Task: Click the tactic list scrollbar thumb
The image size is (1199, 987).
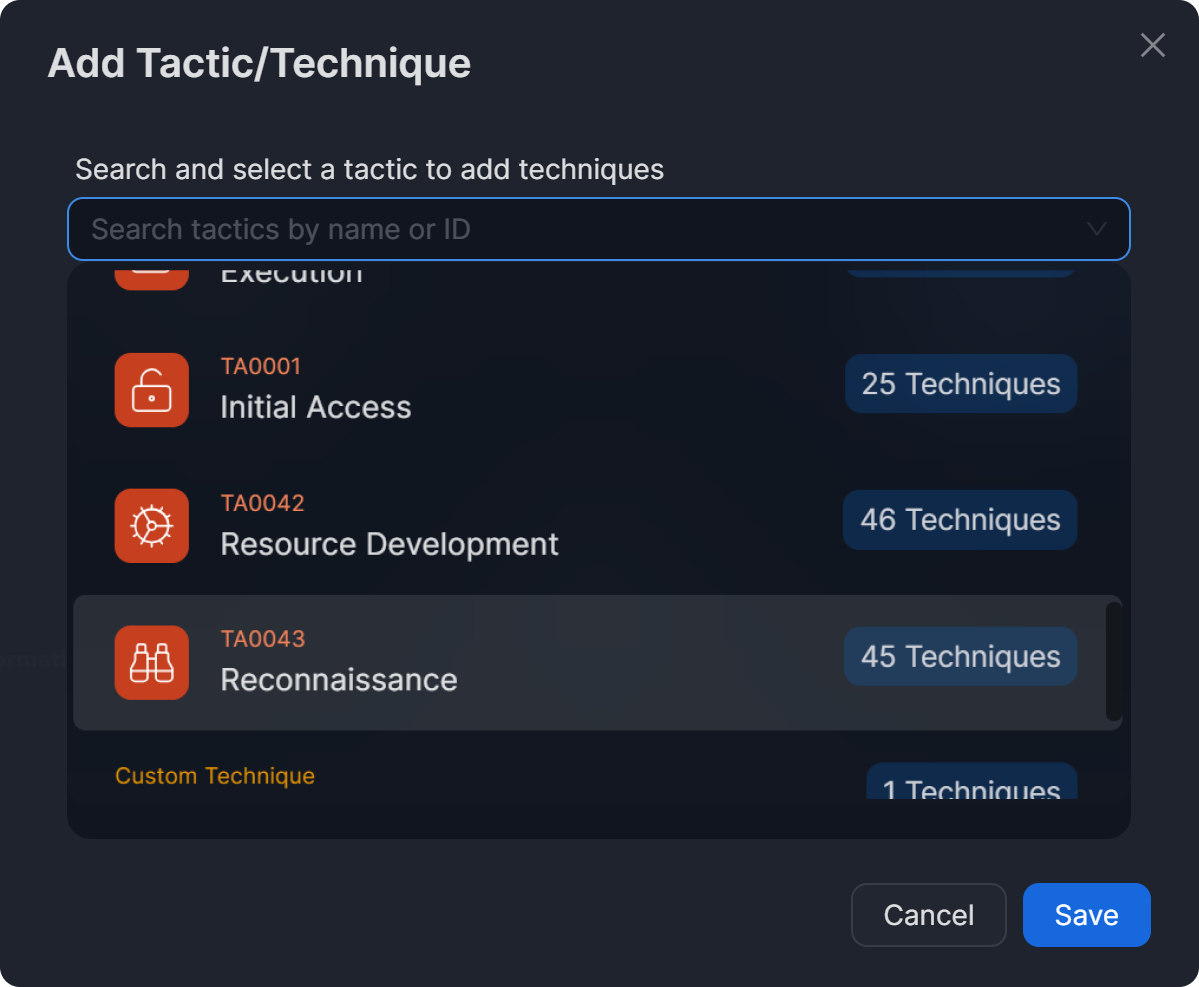Action: tap(1113, 661)
